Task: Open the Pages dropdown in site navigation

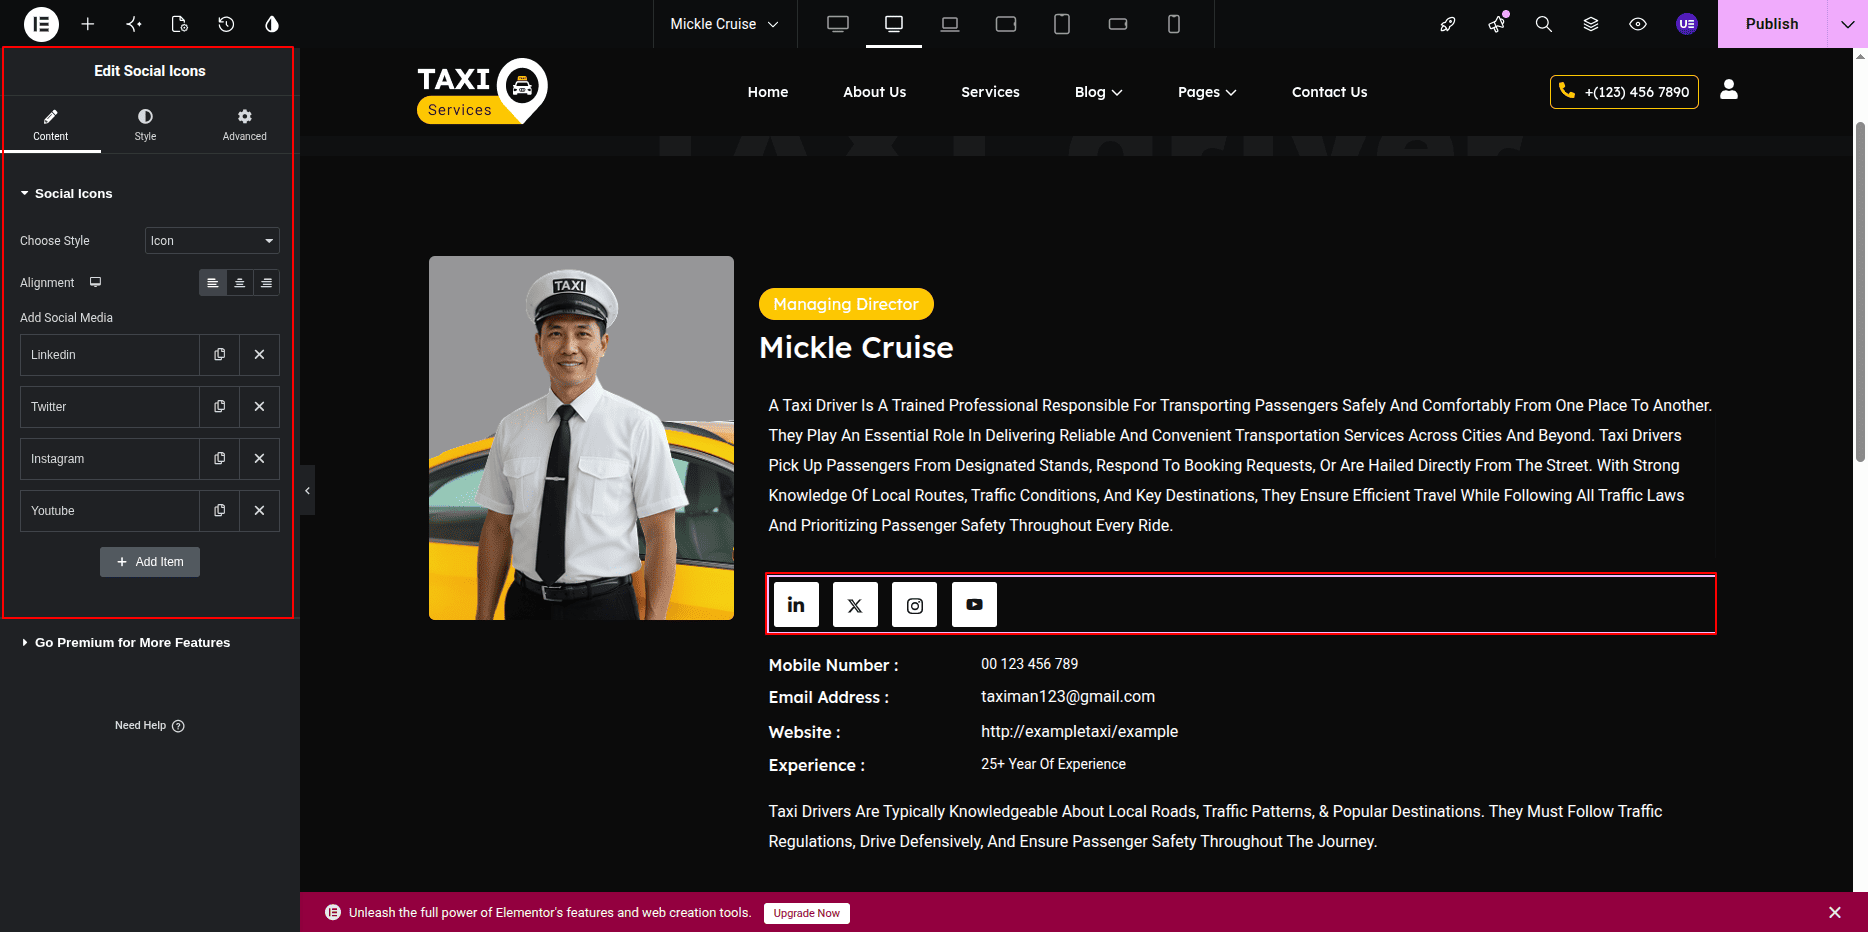Action: point(1207,92)
